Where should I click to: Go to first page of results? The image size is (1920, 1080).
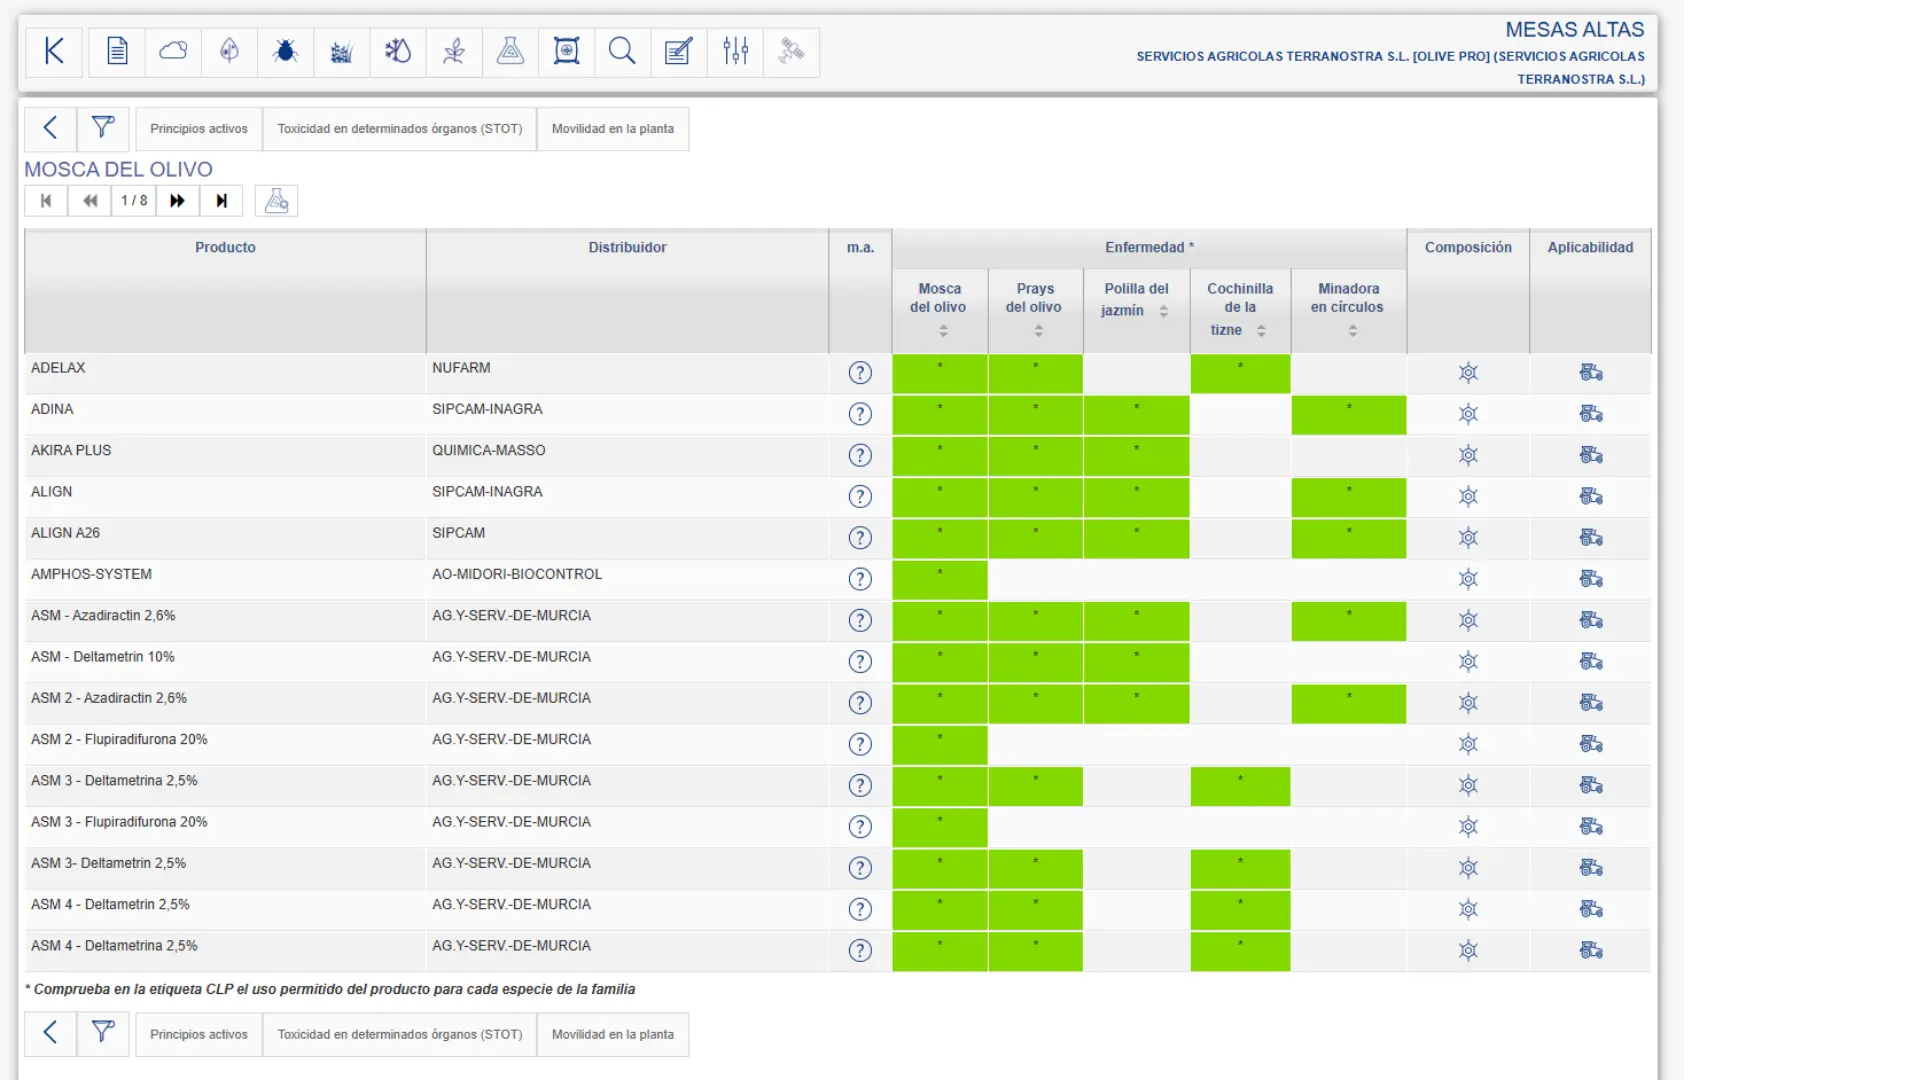(46, 201)
